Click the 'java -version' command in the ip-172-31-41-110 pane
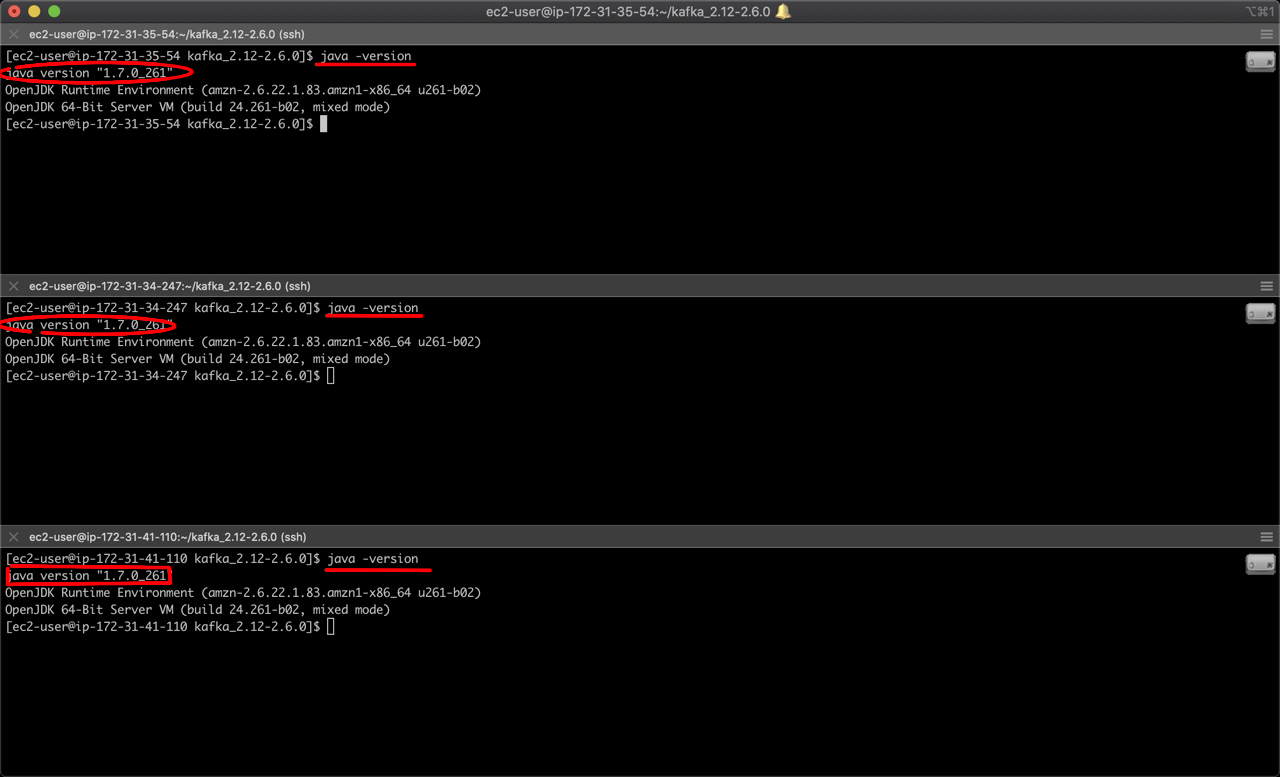Image resolution: width=1280 pixels, height=777 pixels. pyautogui.click(x=373, y=559)
